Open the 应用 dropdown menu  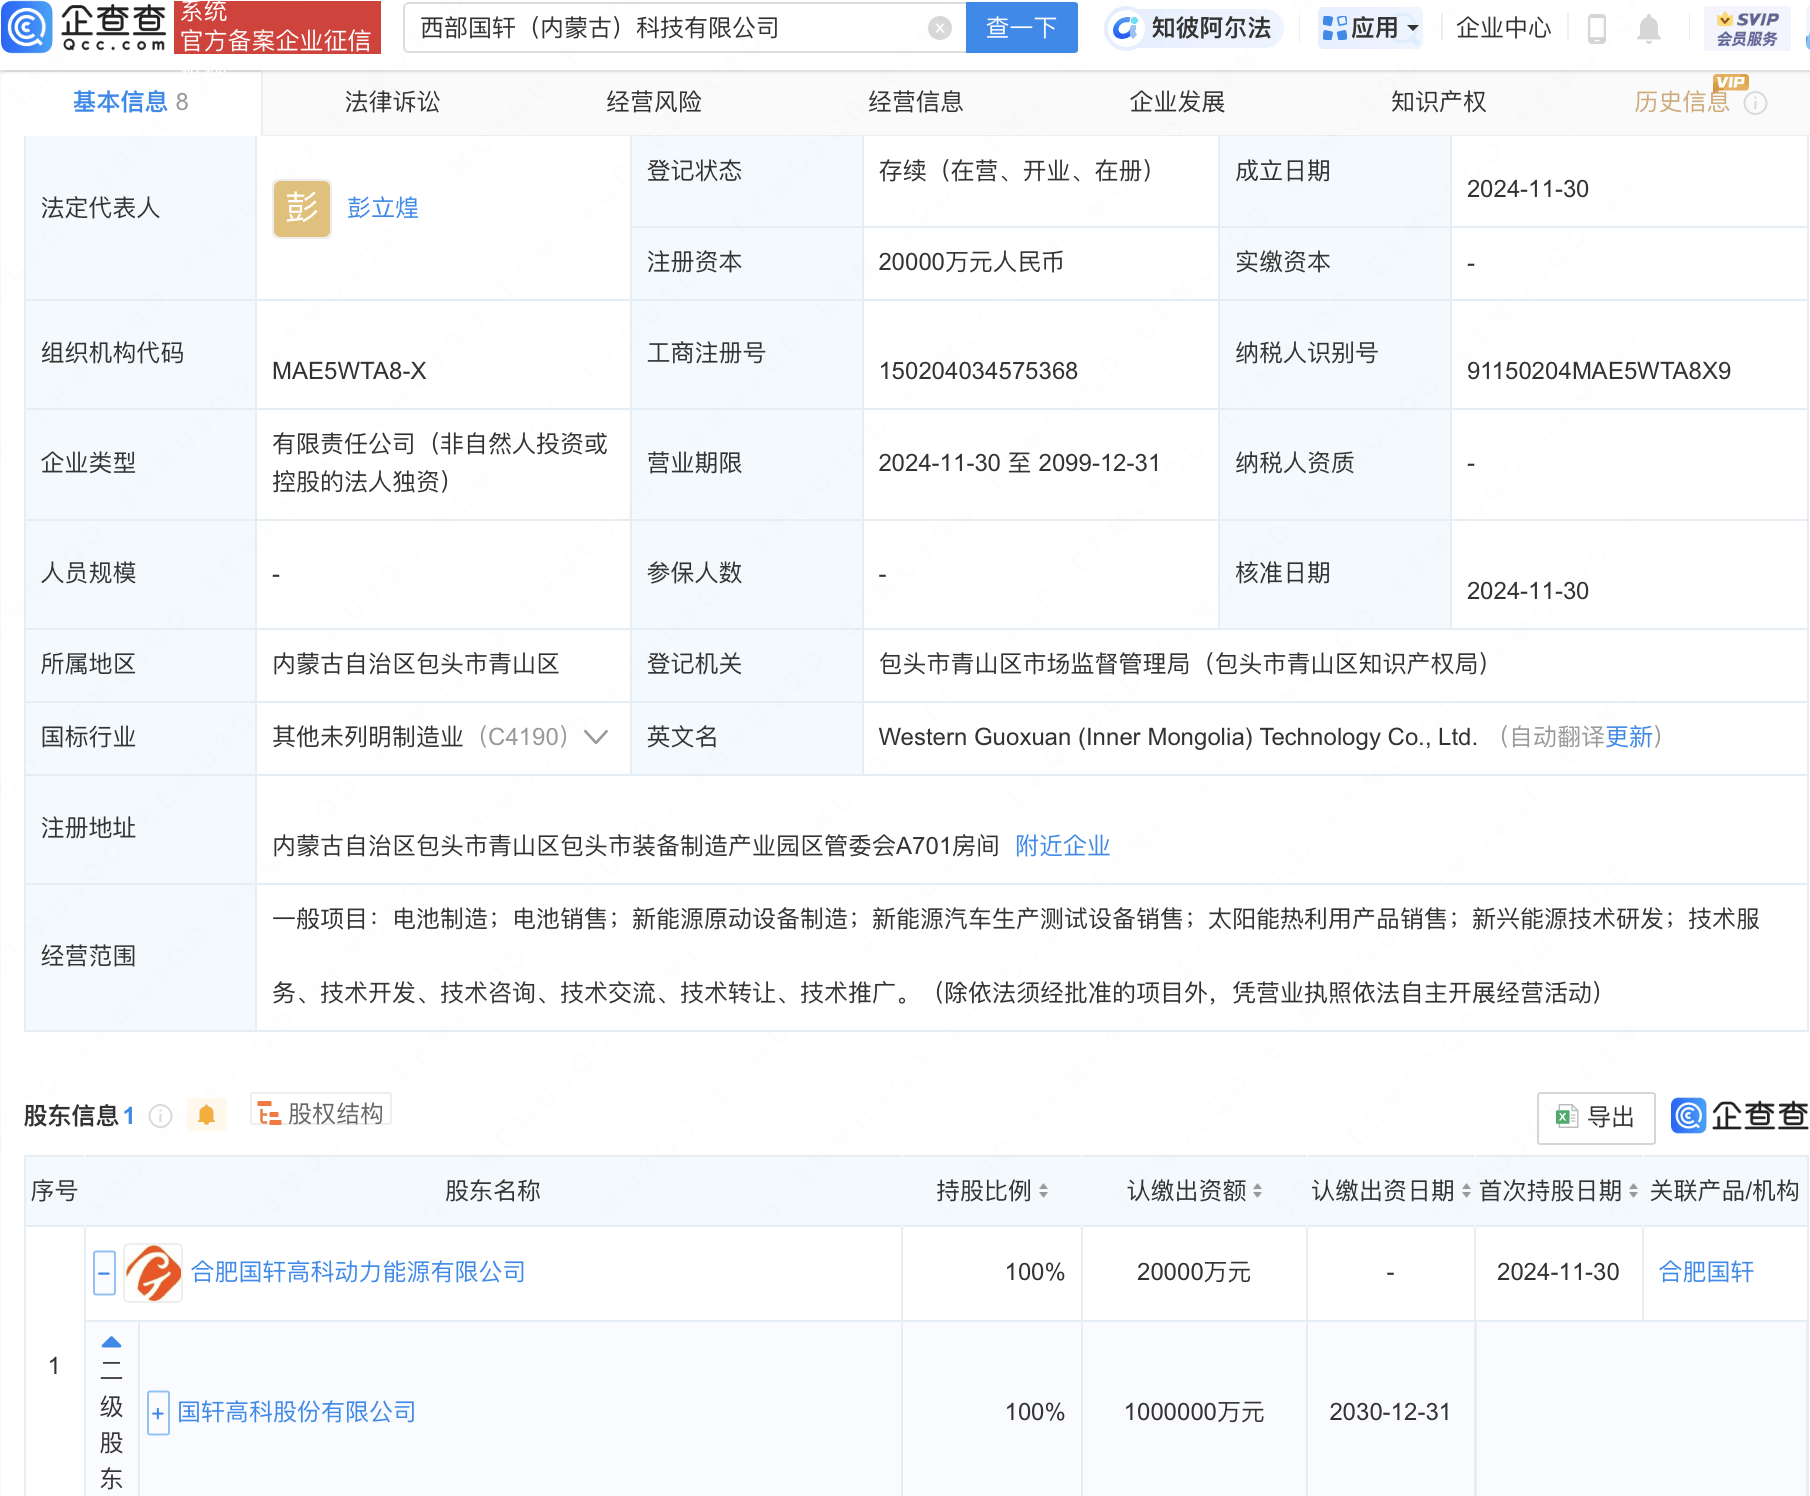coord(1370,28)
